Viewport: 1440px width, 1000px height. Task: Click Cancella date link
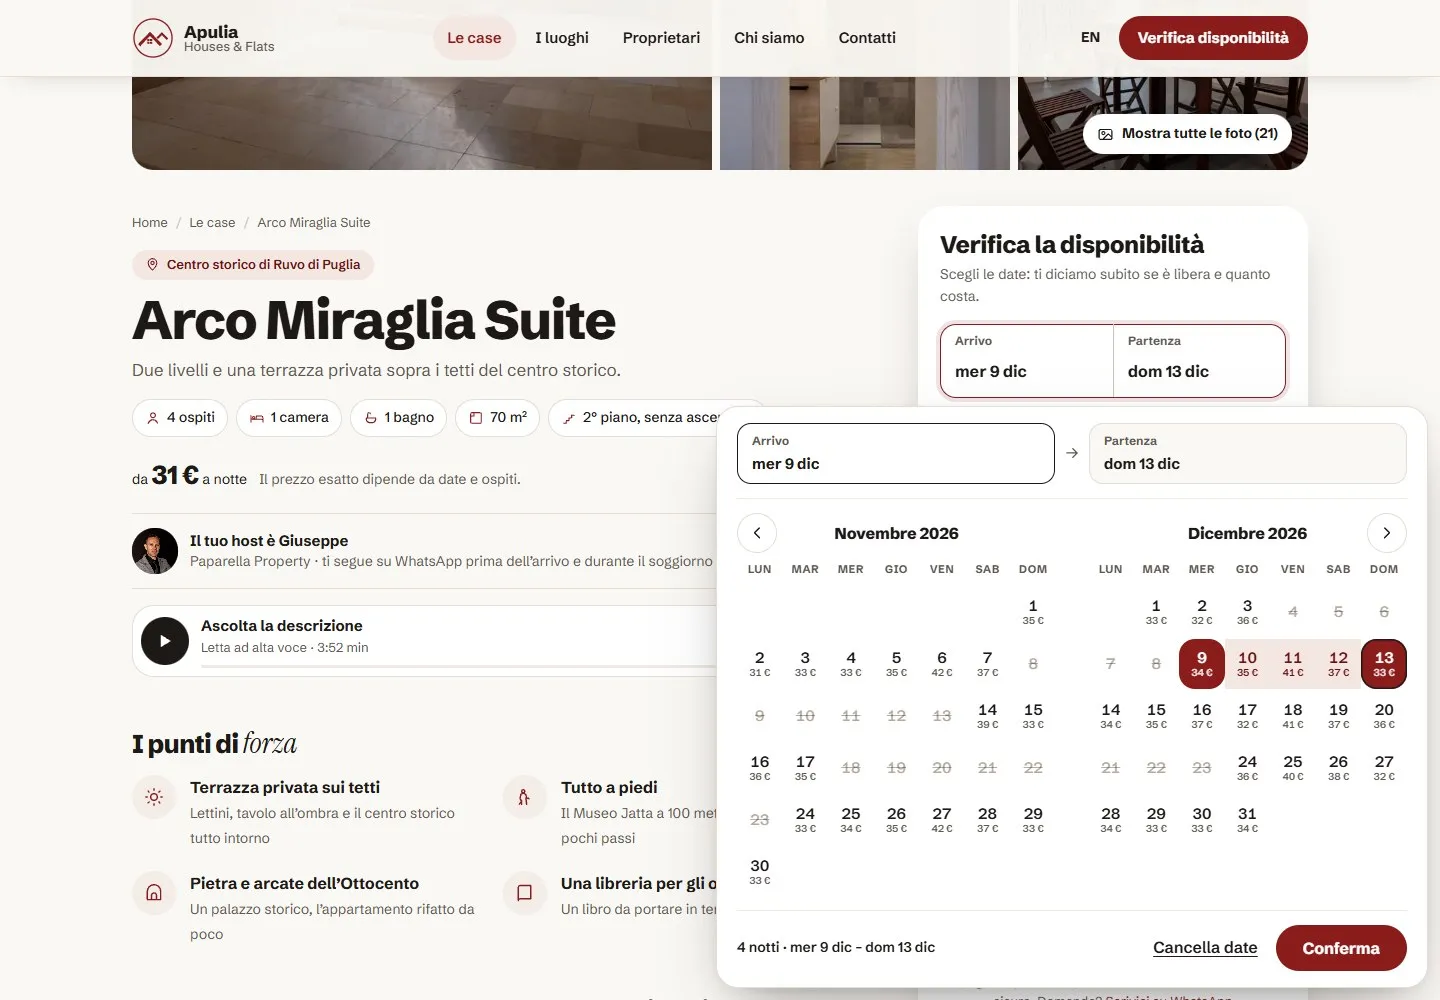(x=1205, y=948)
